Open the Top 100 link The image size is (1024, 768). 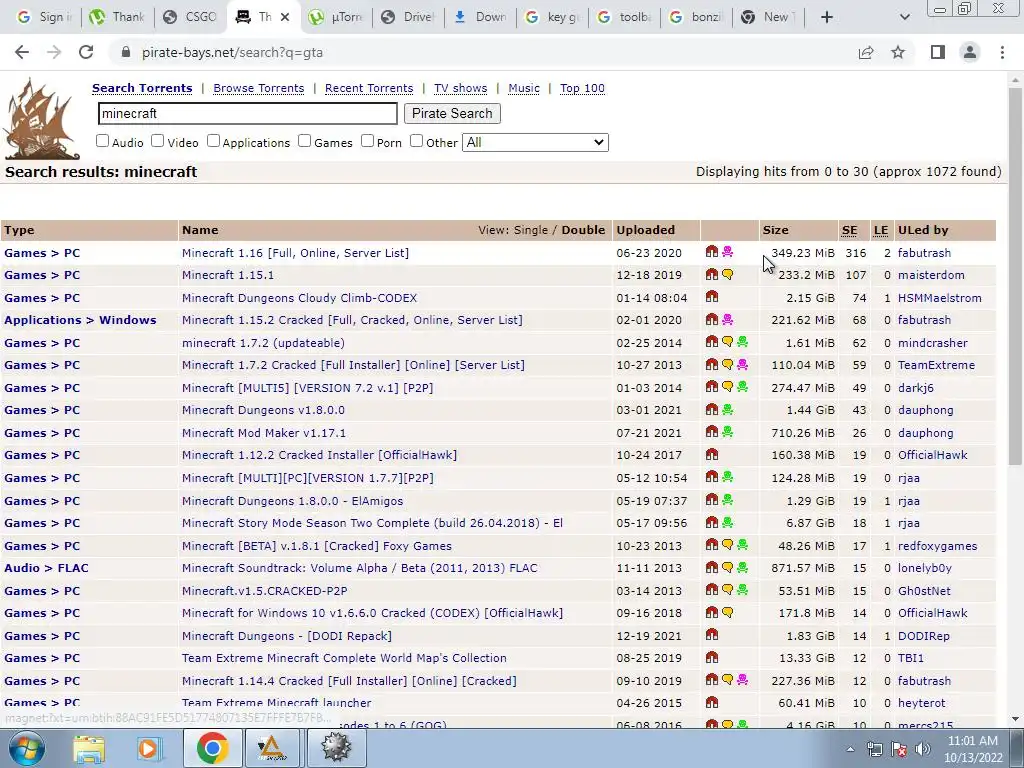click(583, 88)
